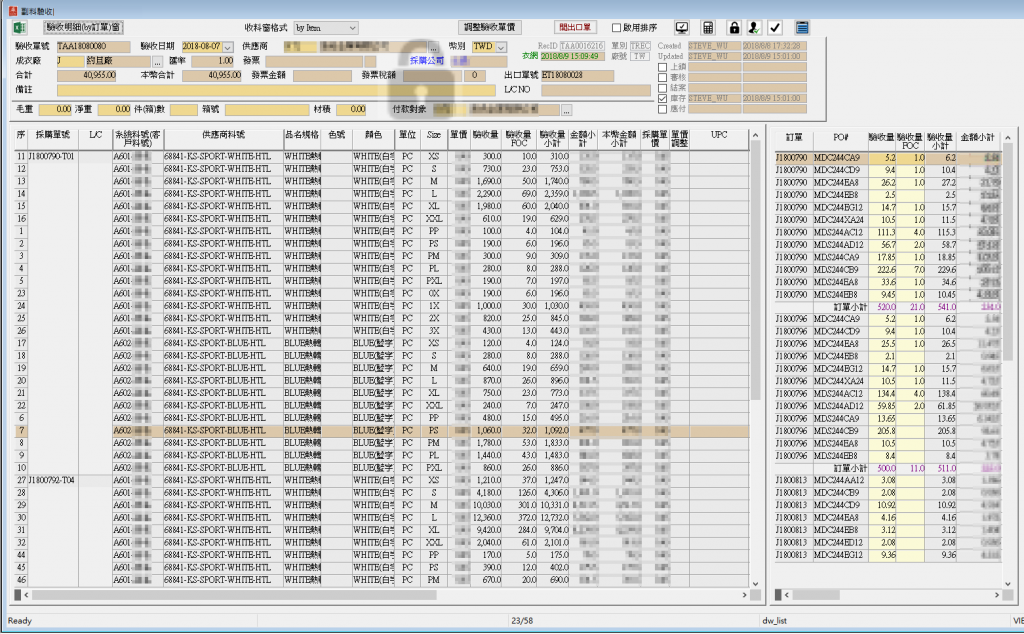Image resolution: width=1024 pixels, height=634 pixels.
Task: Open the calculator icon in the toolbar
Action: (x=708, y=27)
